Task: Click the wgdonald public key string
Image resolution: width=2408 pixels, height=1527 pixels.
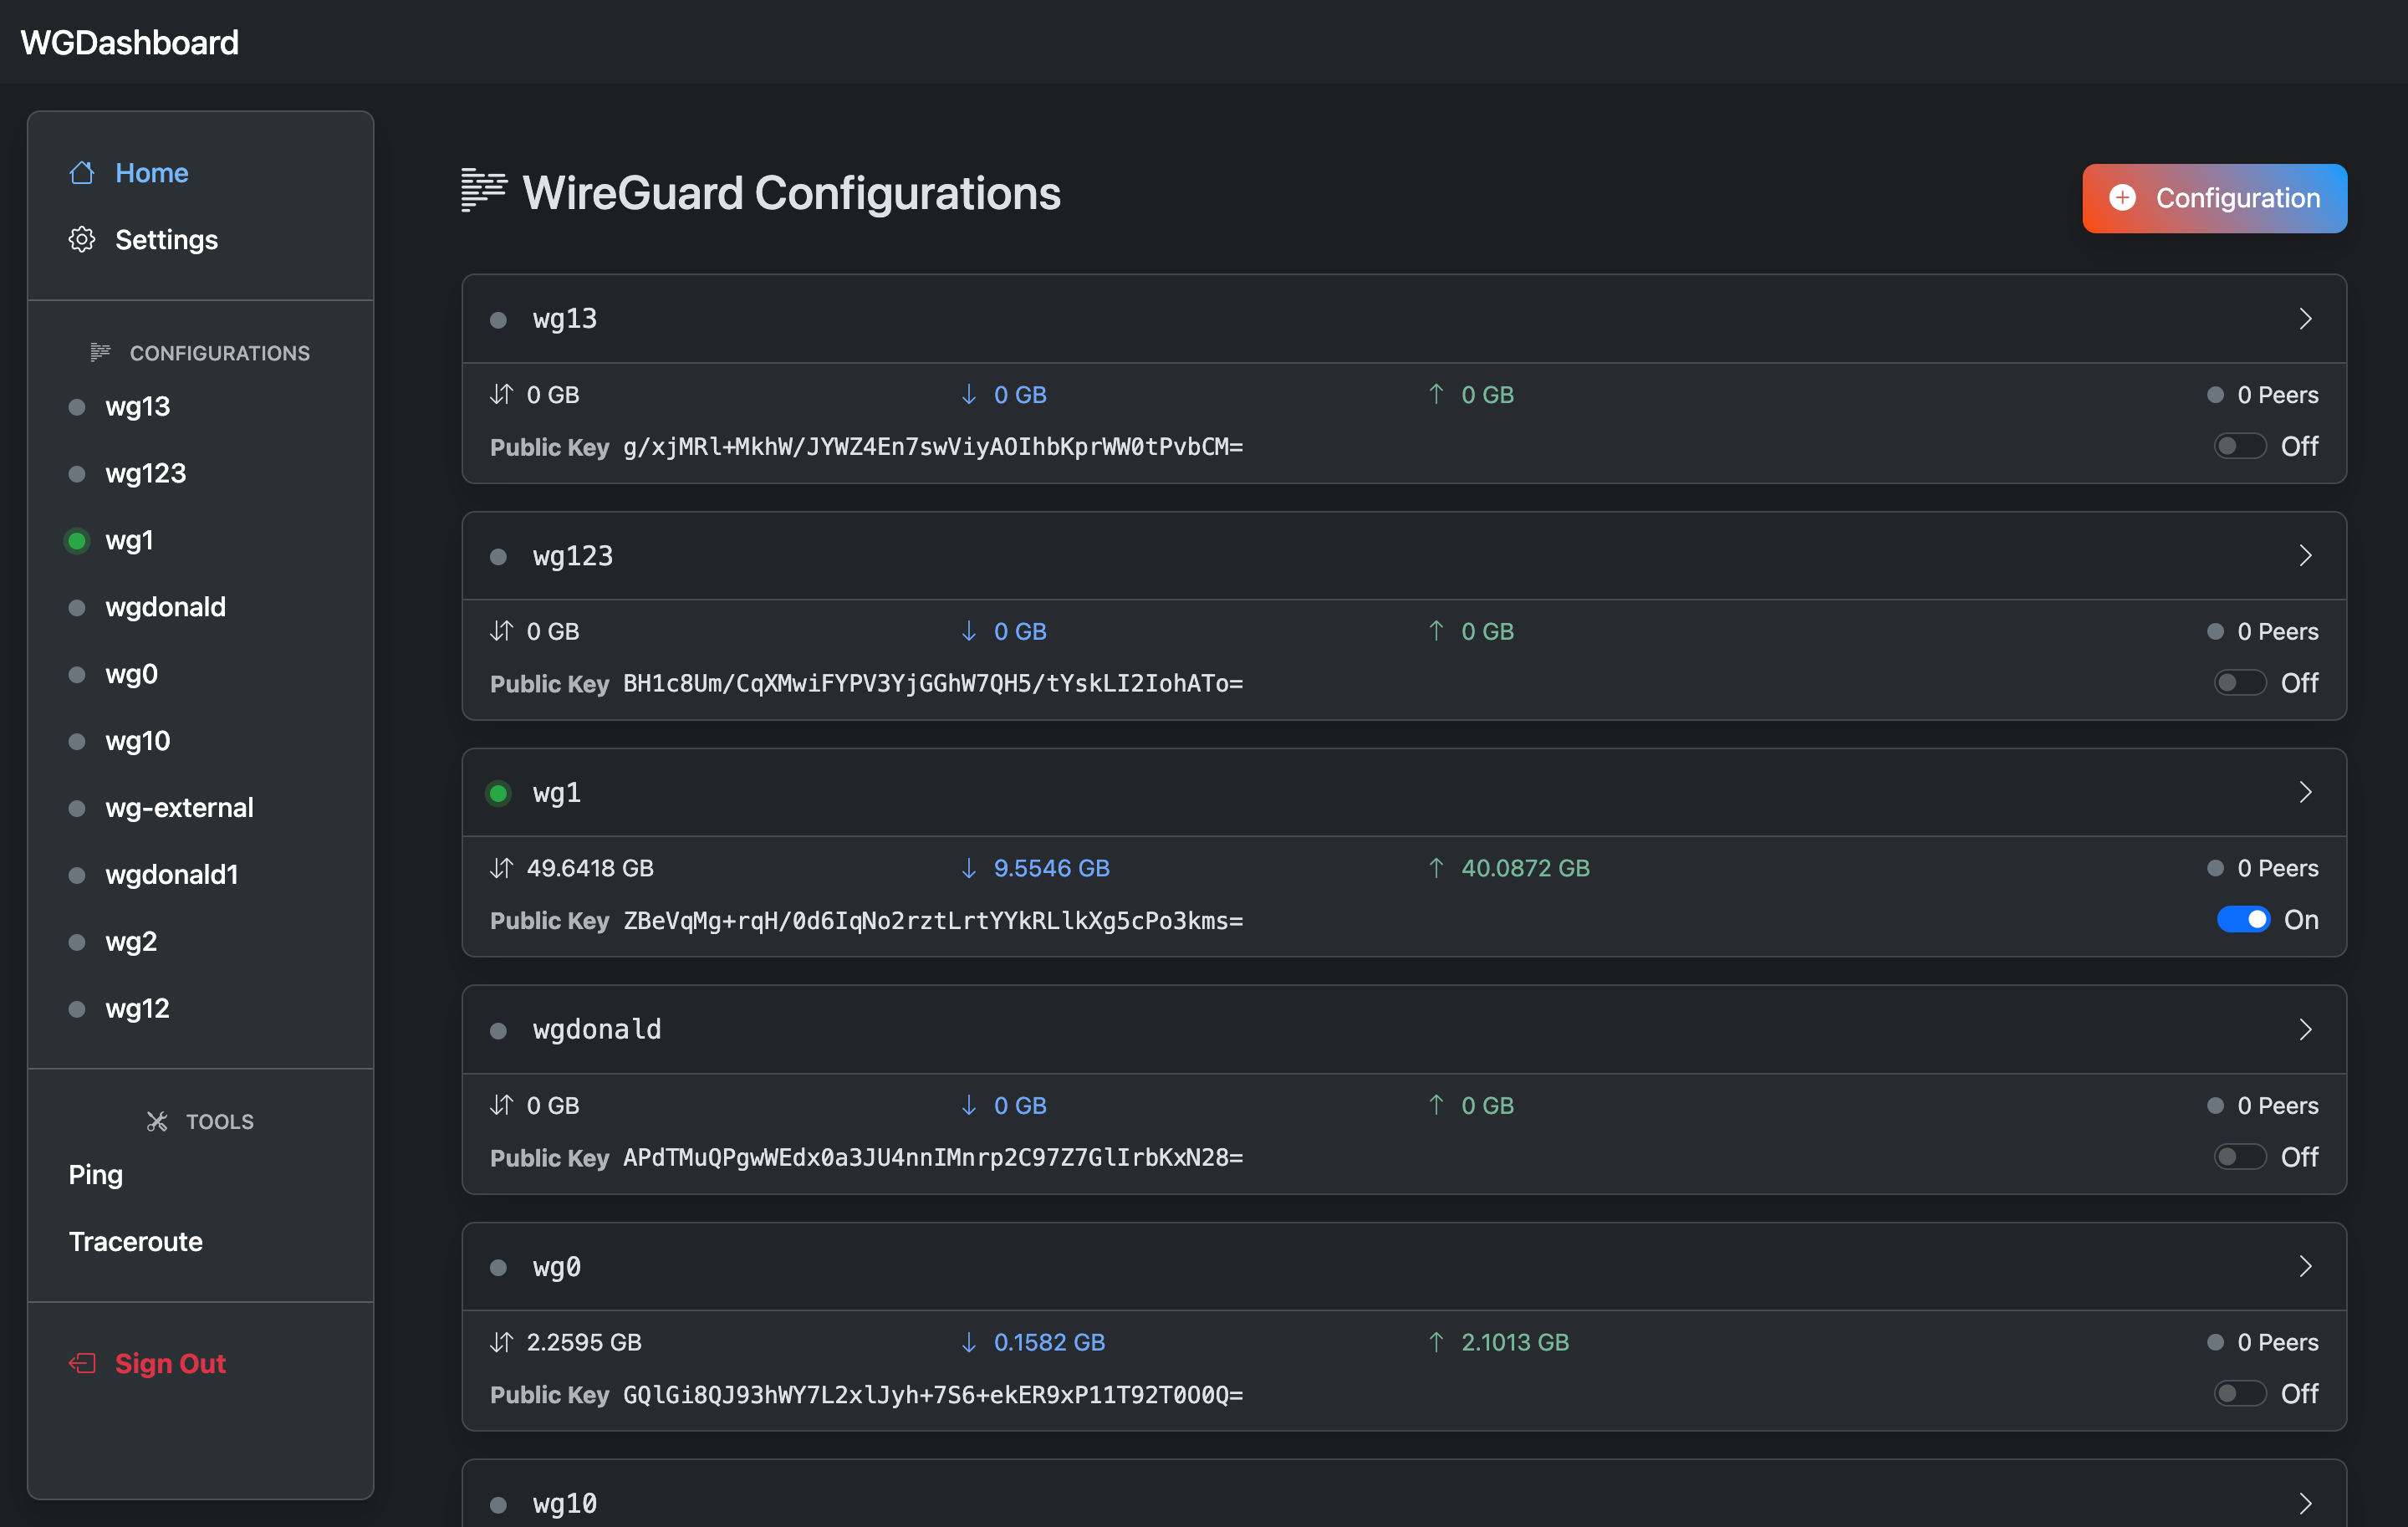Action: pyautogui.click(x=933, y=1157)
